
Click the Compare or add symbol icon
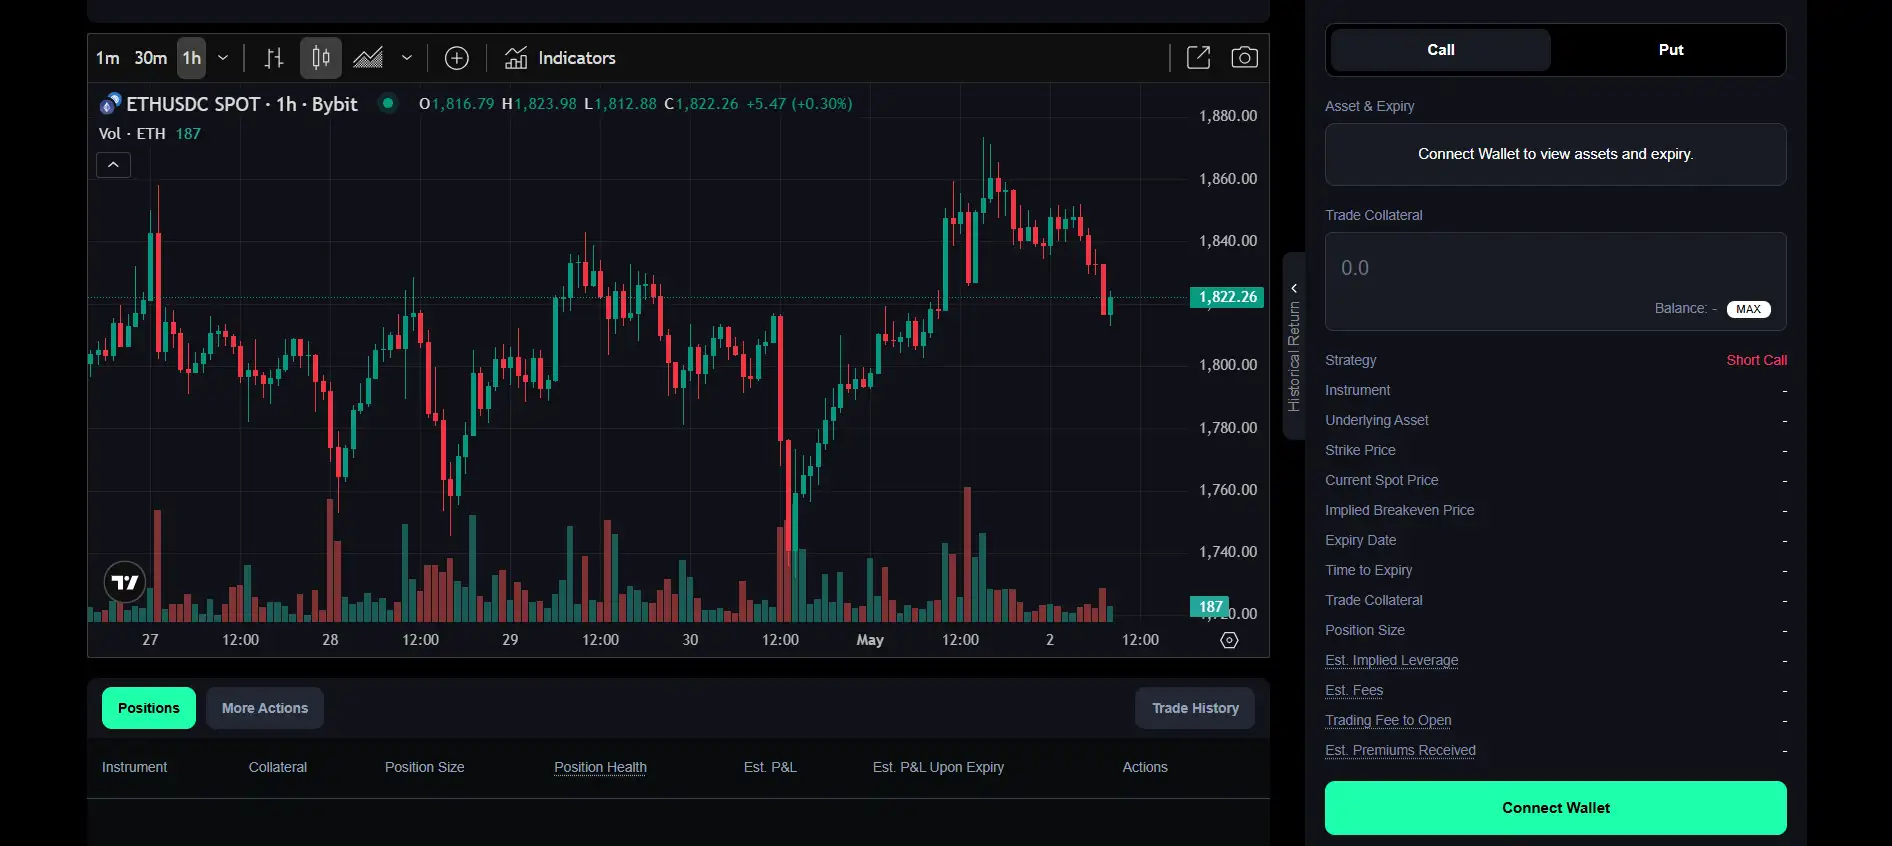[x=457, y=58]
